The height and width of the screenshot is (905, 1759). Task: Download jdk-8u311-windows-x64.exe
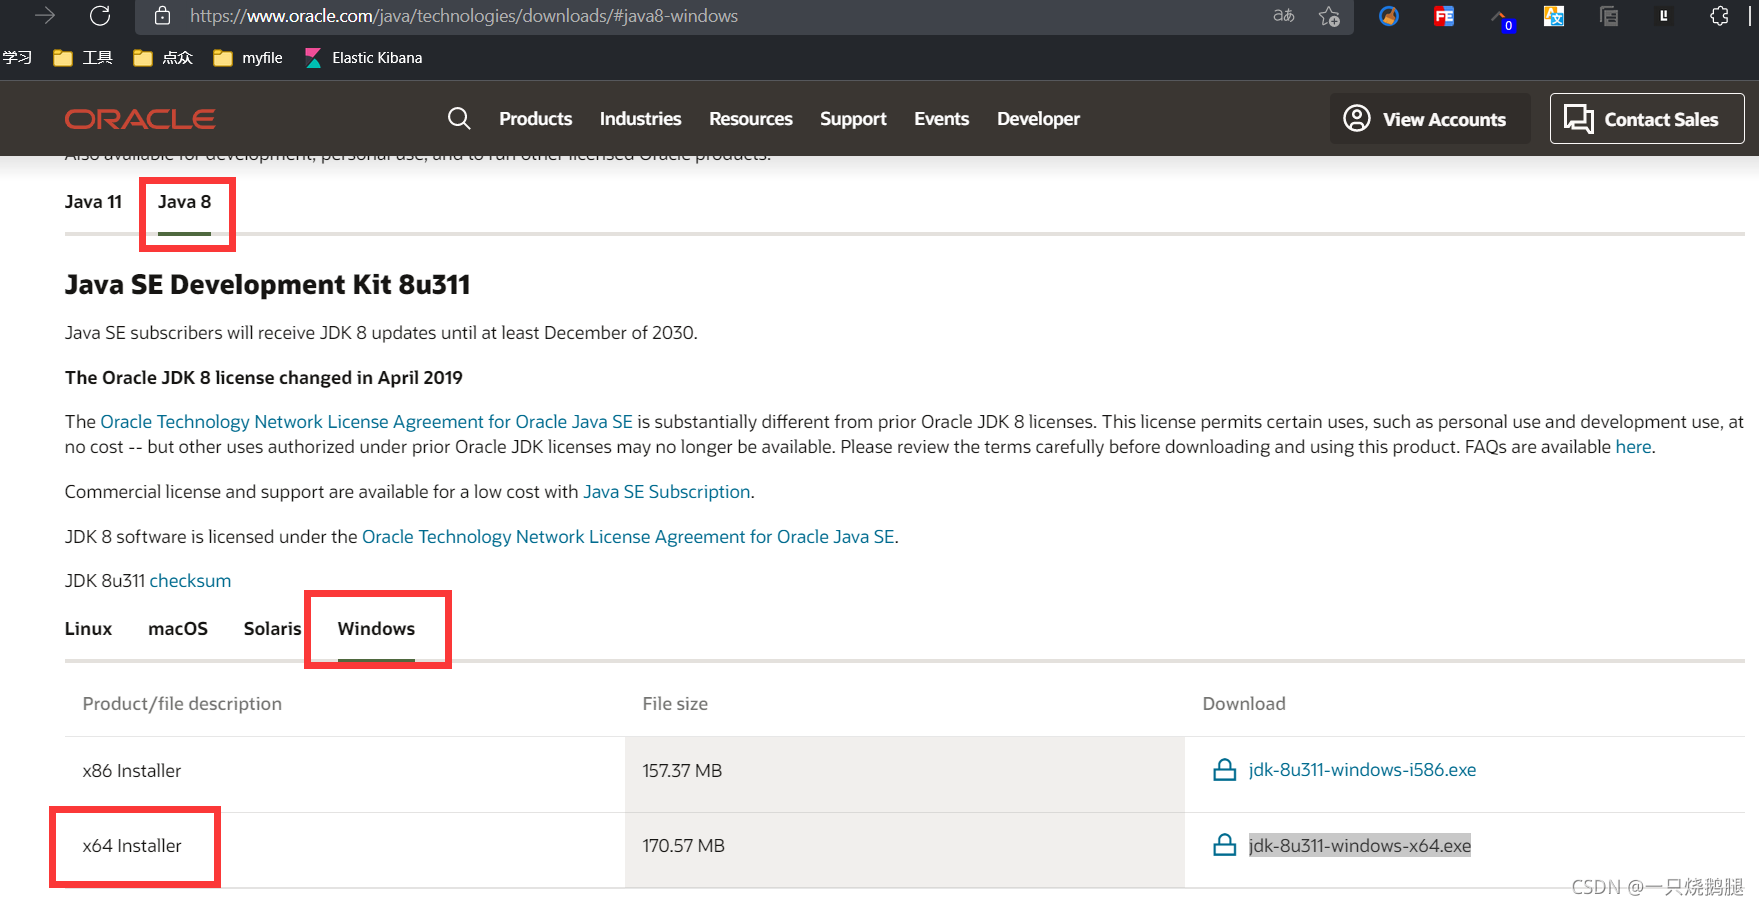[x=1360, y=846]
